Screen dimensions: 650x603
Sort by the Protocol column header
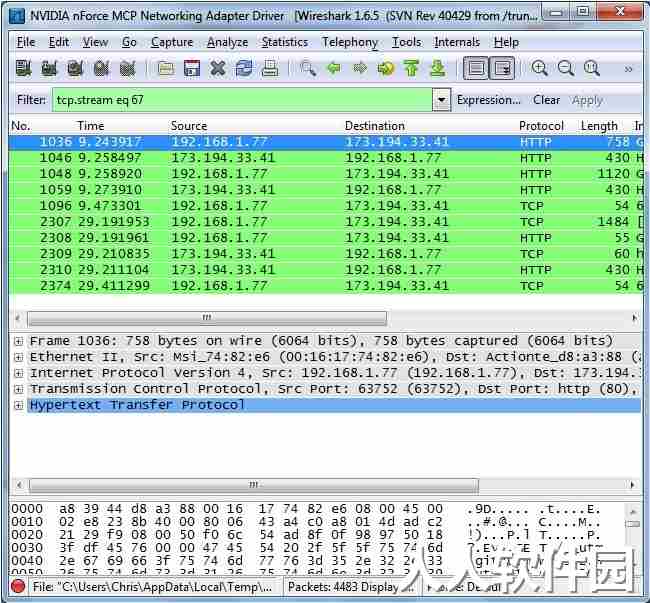pos(541,126)
